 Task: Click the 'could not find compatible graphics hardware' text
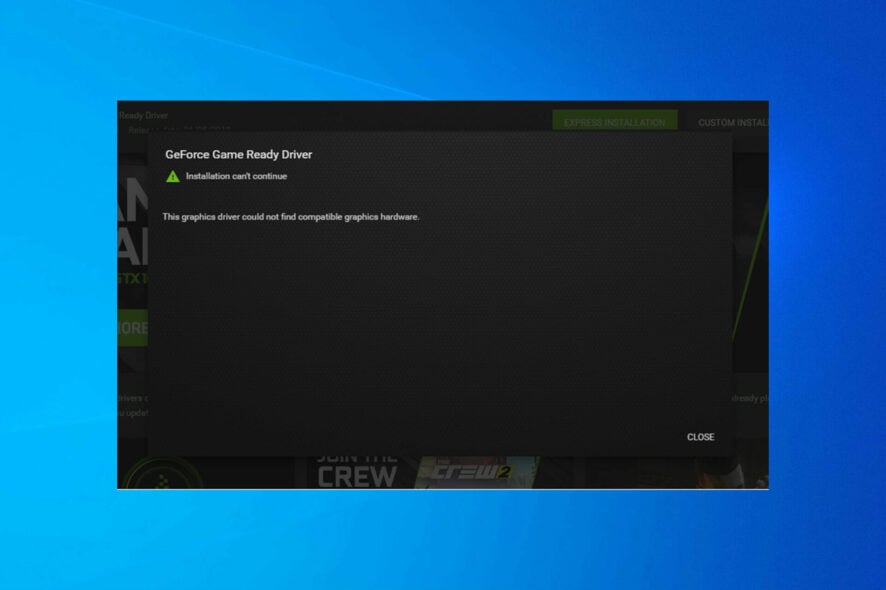(x=331, y=217)
